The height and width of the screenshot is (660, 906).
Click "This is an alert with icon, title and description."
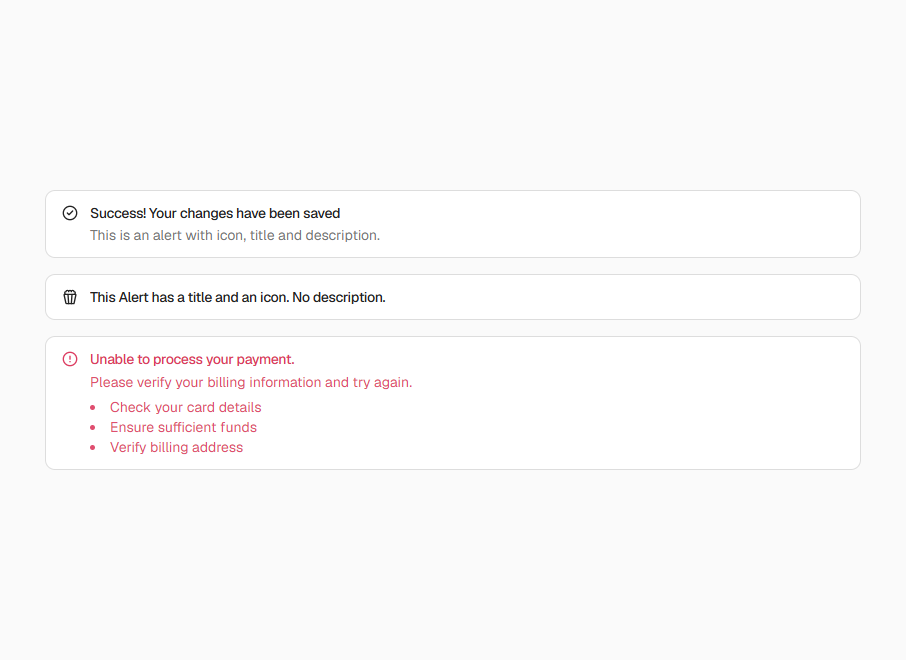tap(235, 235)
